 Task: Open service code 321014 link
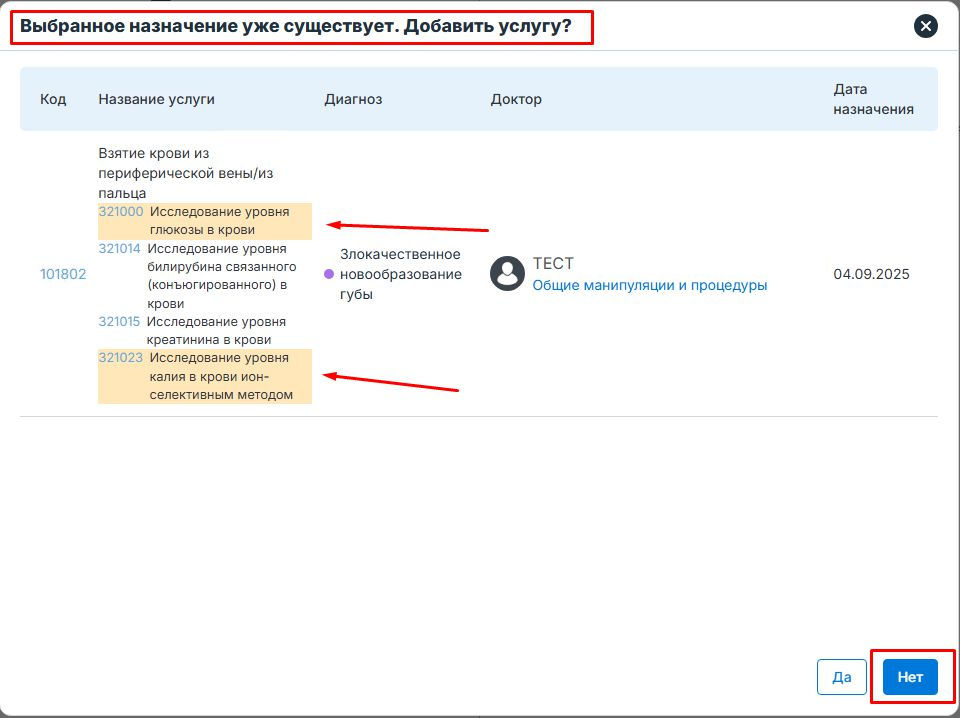120,249
